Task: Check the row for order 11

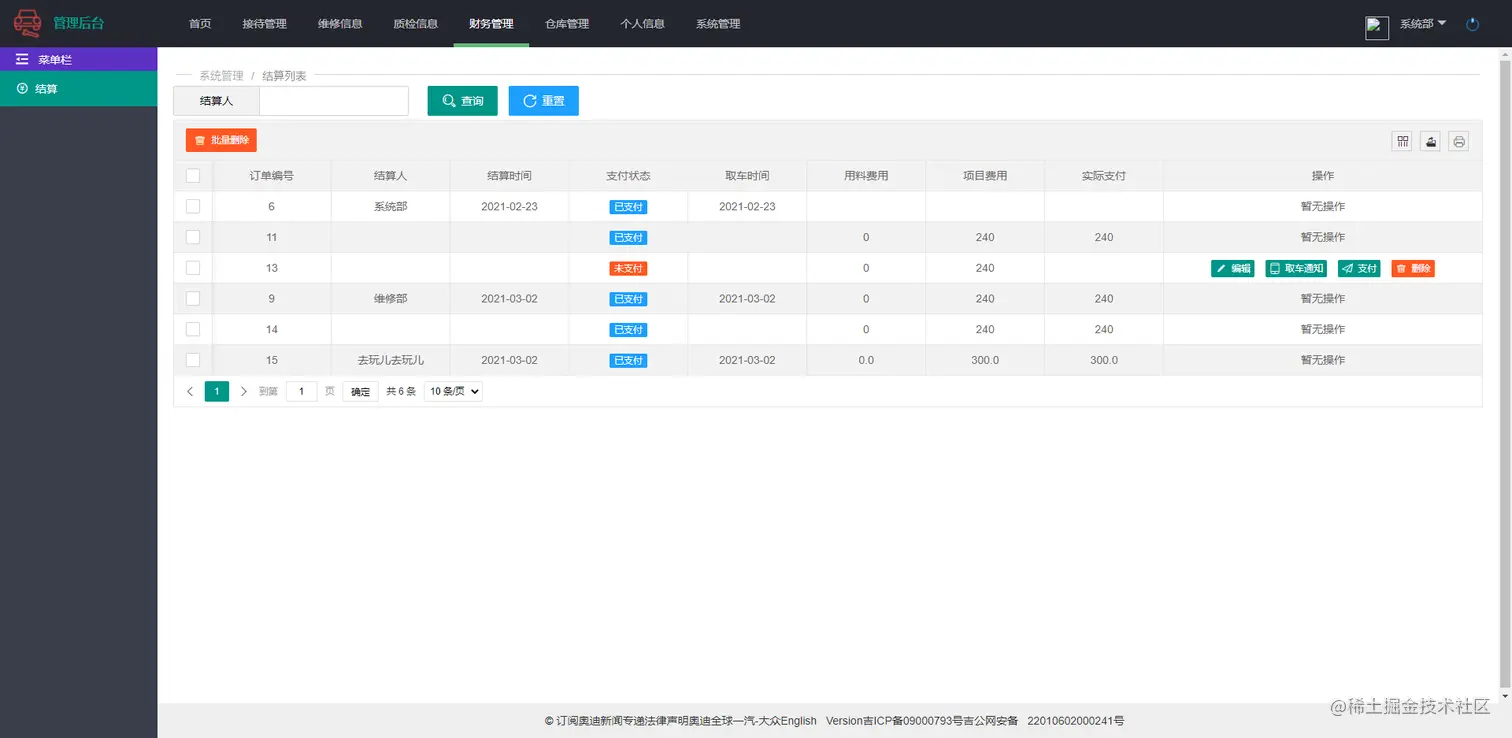Action: (x=193, y=237)
